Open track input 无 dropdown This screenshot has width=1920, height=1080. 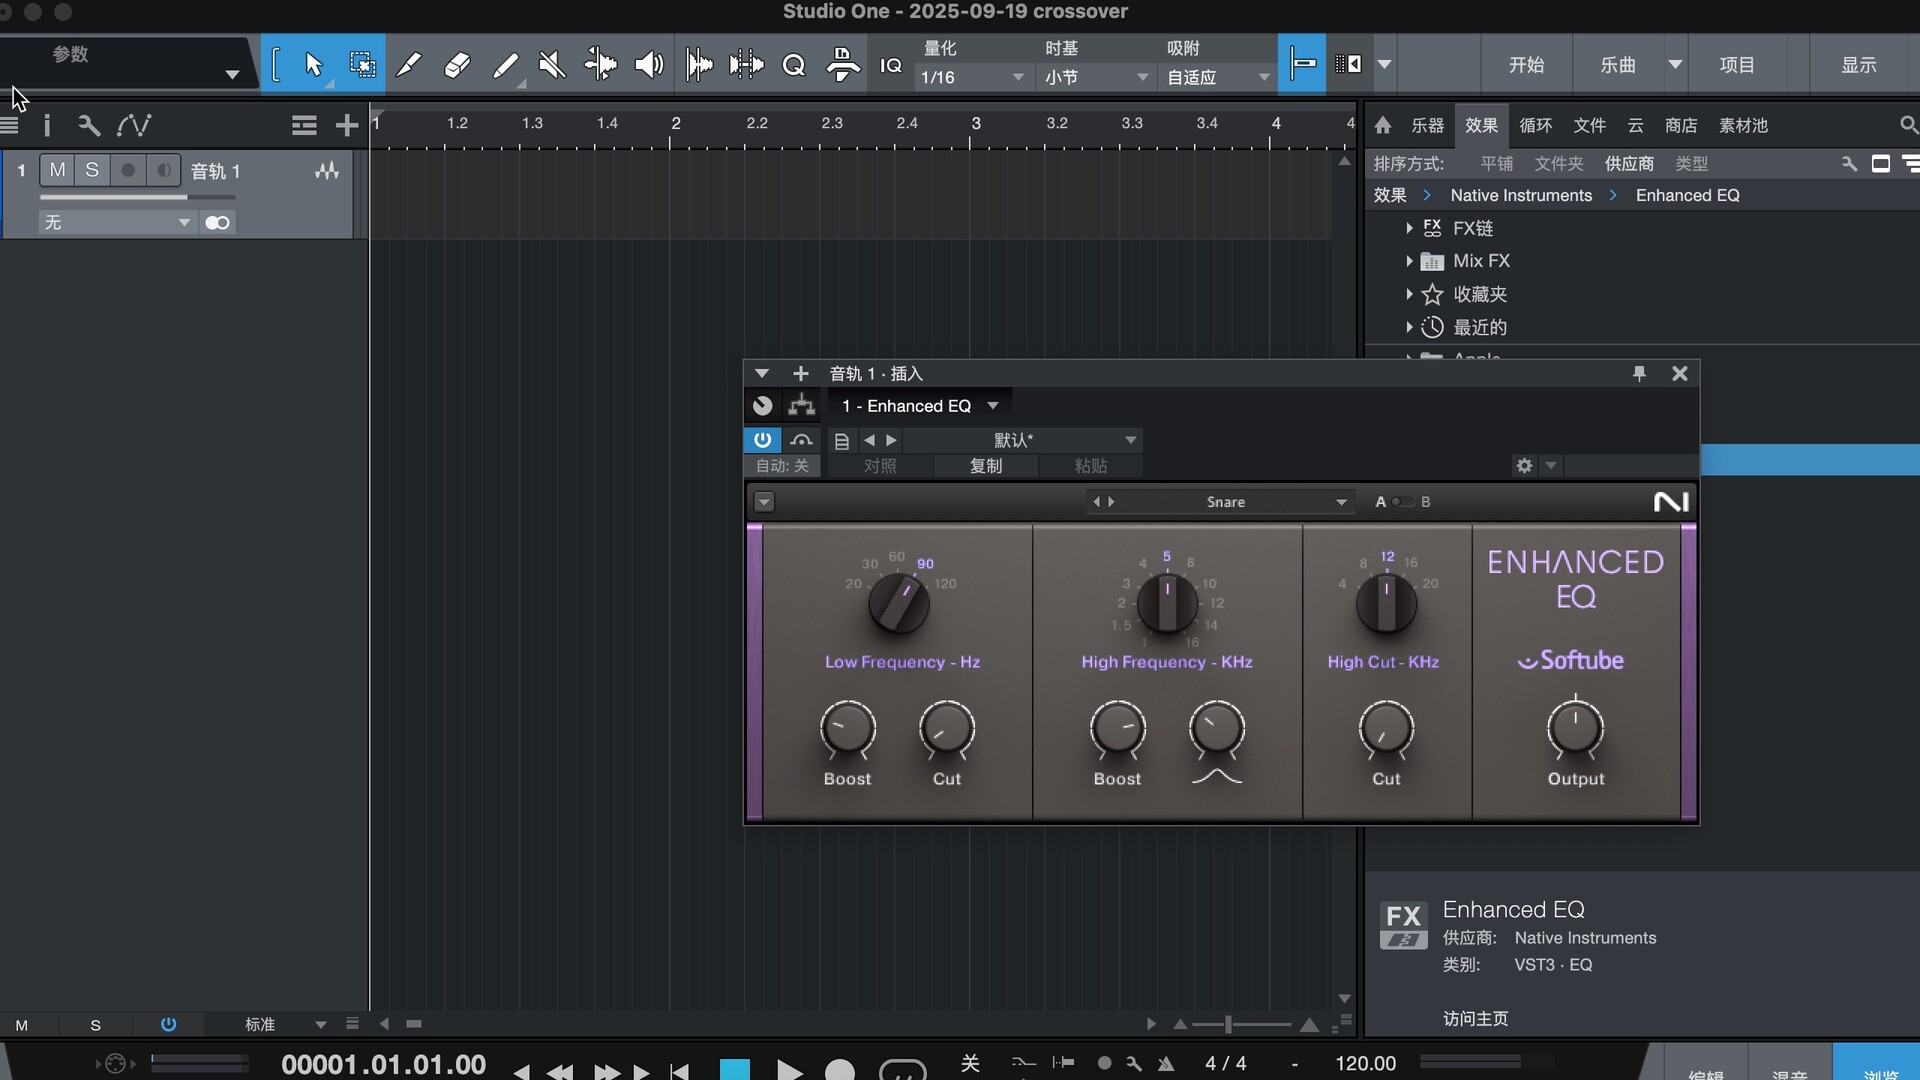point(117,222)
